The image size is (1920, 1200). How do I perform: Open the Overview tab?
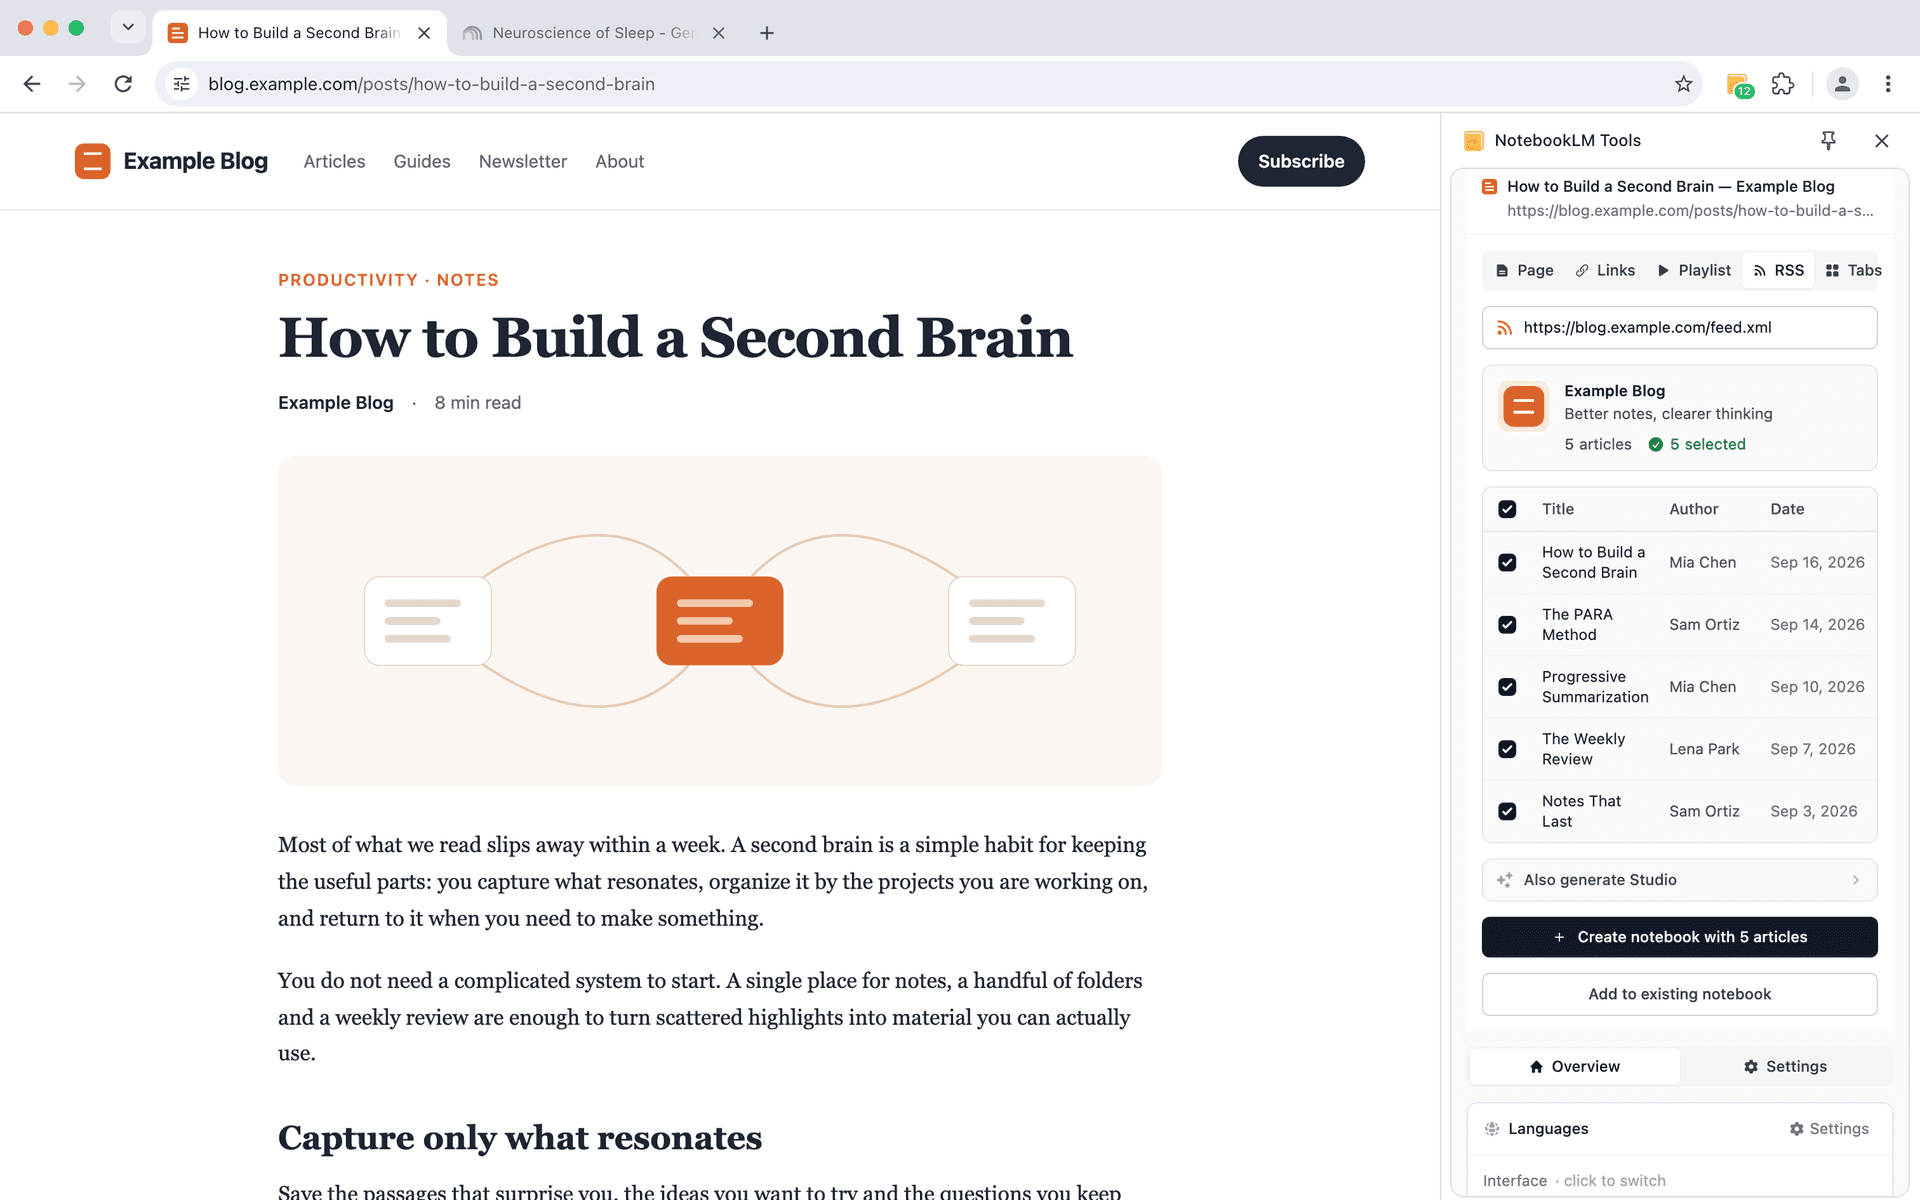pyautogui.click(x=1574, y=1067)
